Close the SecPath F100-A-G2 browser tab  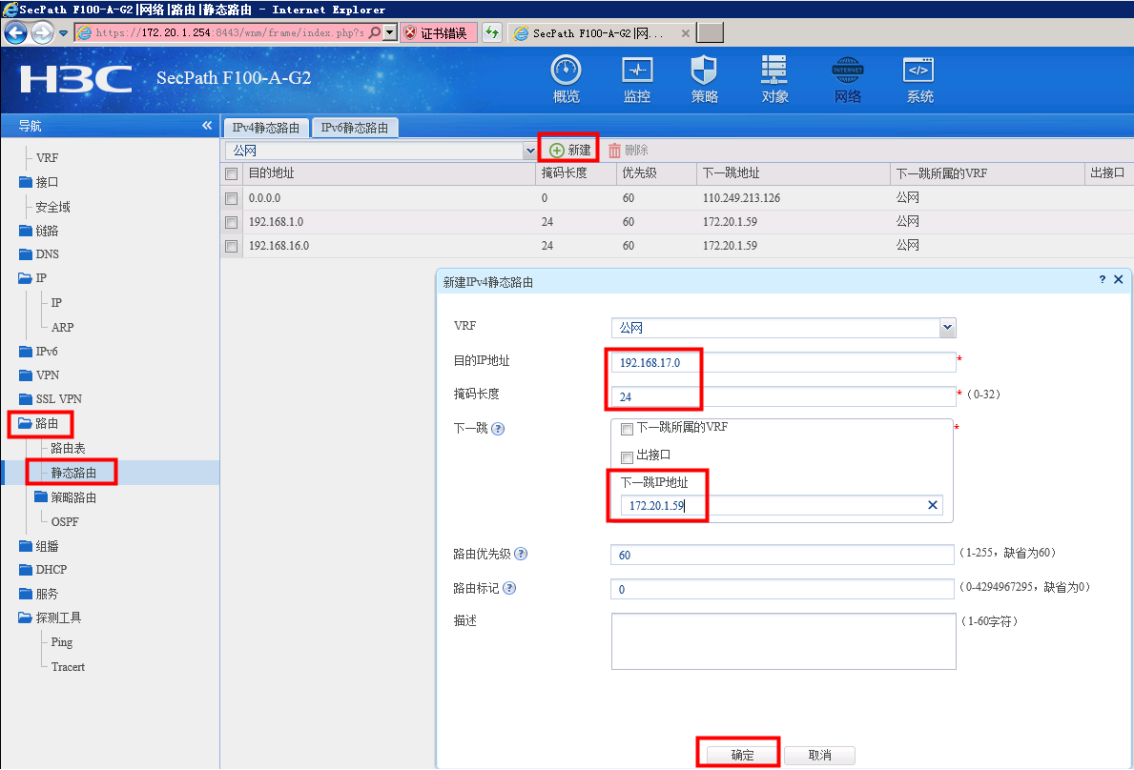pos(685,33)
